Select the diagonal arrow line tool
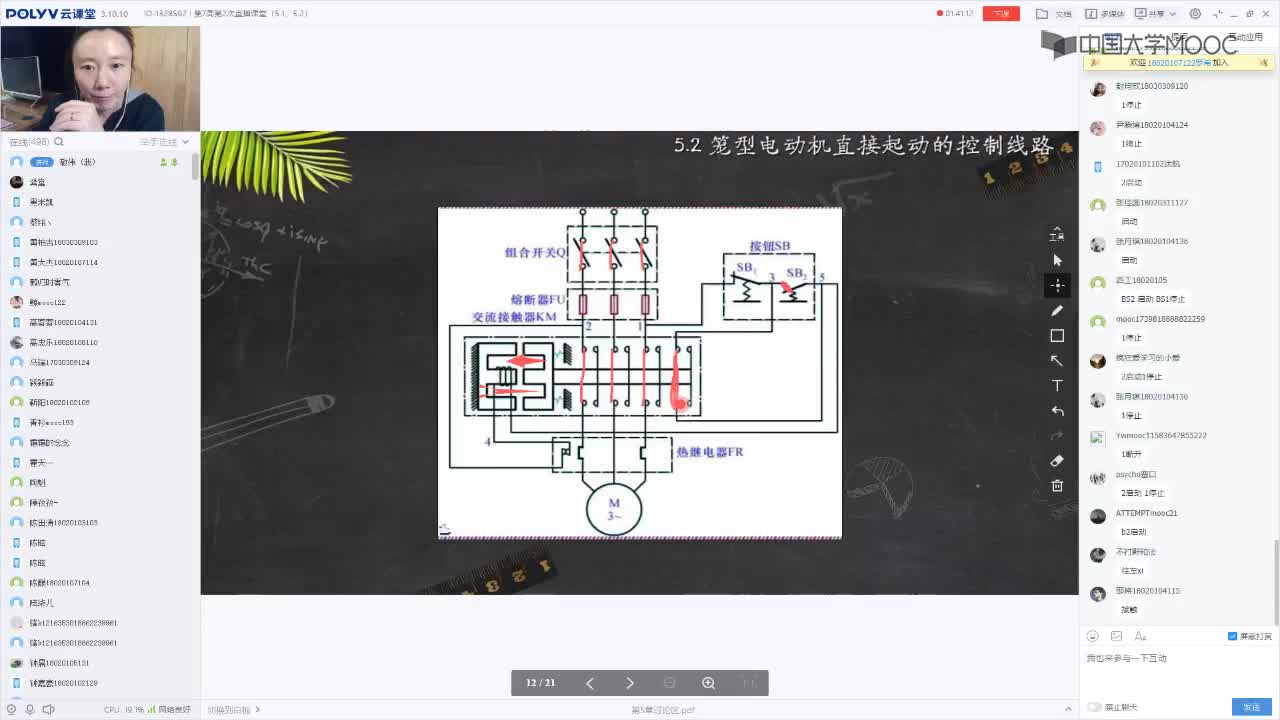 point(1057,361)
